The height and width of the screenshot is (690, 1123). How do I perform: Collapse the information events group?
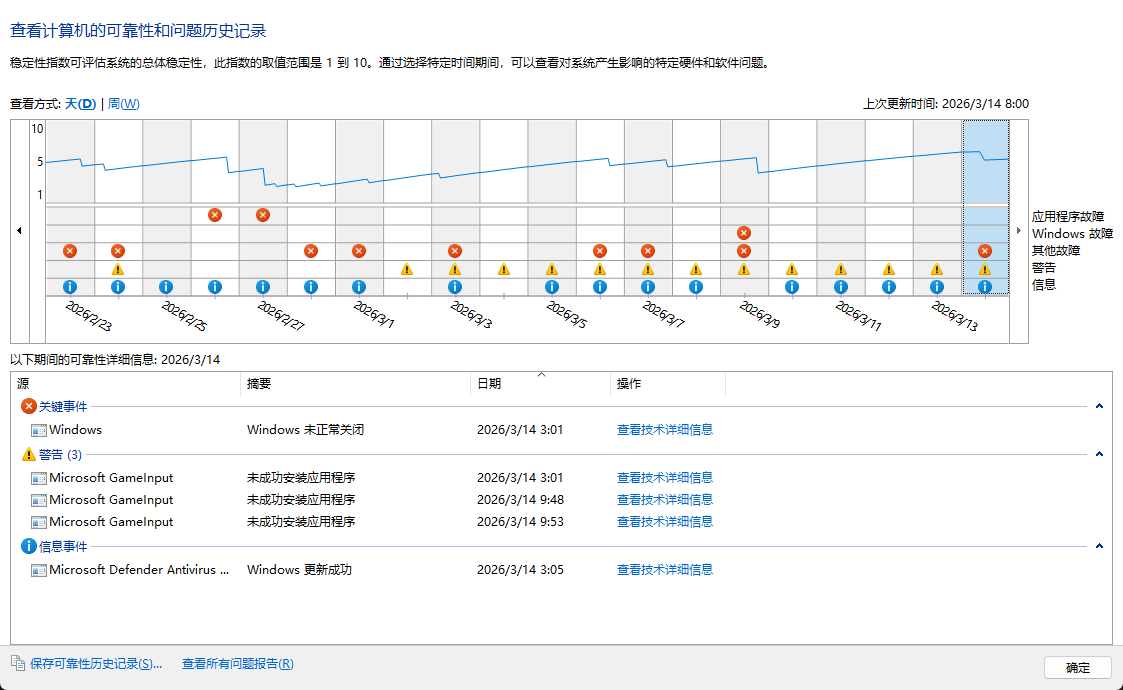click(x=1099, y=546)
